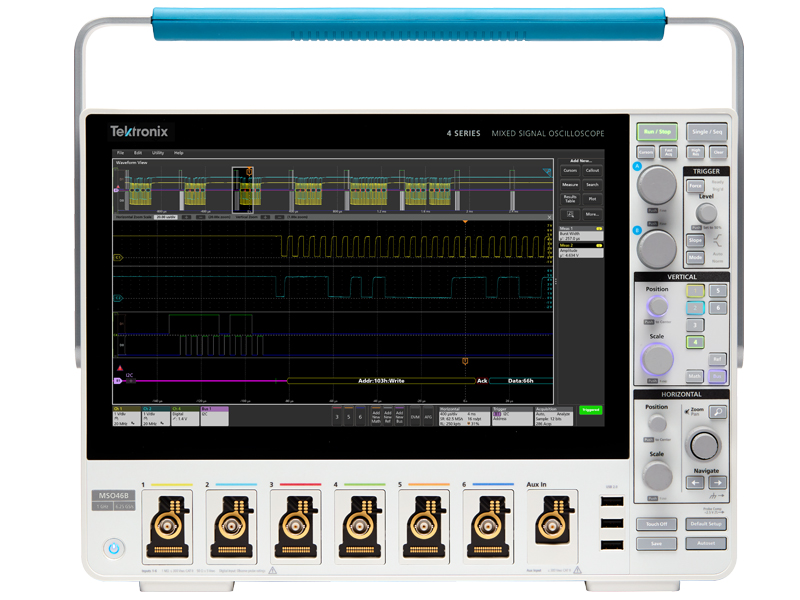This screenshot has width=800, height=600.
Task: Toggle the Run / Stop acquisition button
Action: pyautogui.click(x=656, y=131)
